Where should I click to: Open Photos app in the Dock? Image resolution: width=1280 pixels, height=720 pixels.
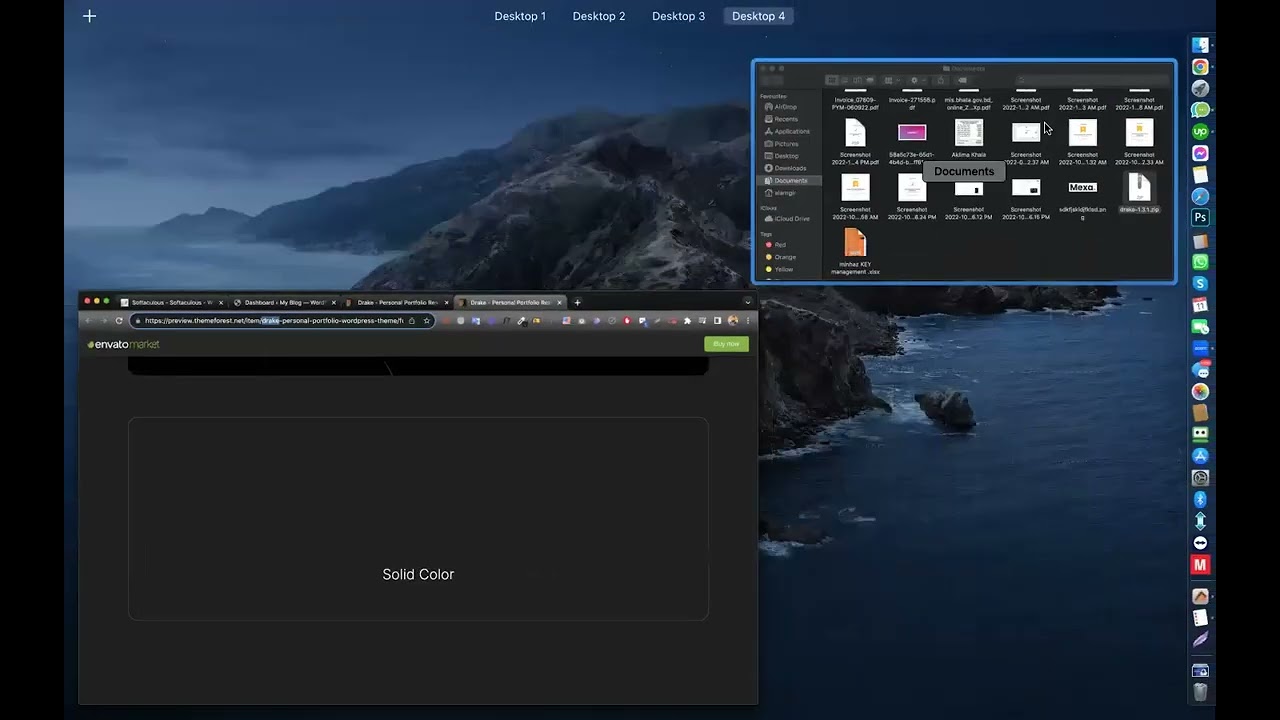(x=1200, y=391)
